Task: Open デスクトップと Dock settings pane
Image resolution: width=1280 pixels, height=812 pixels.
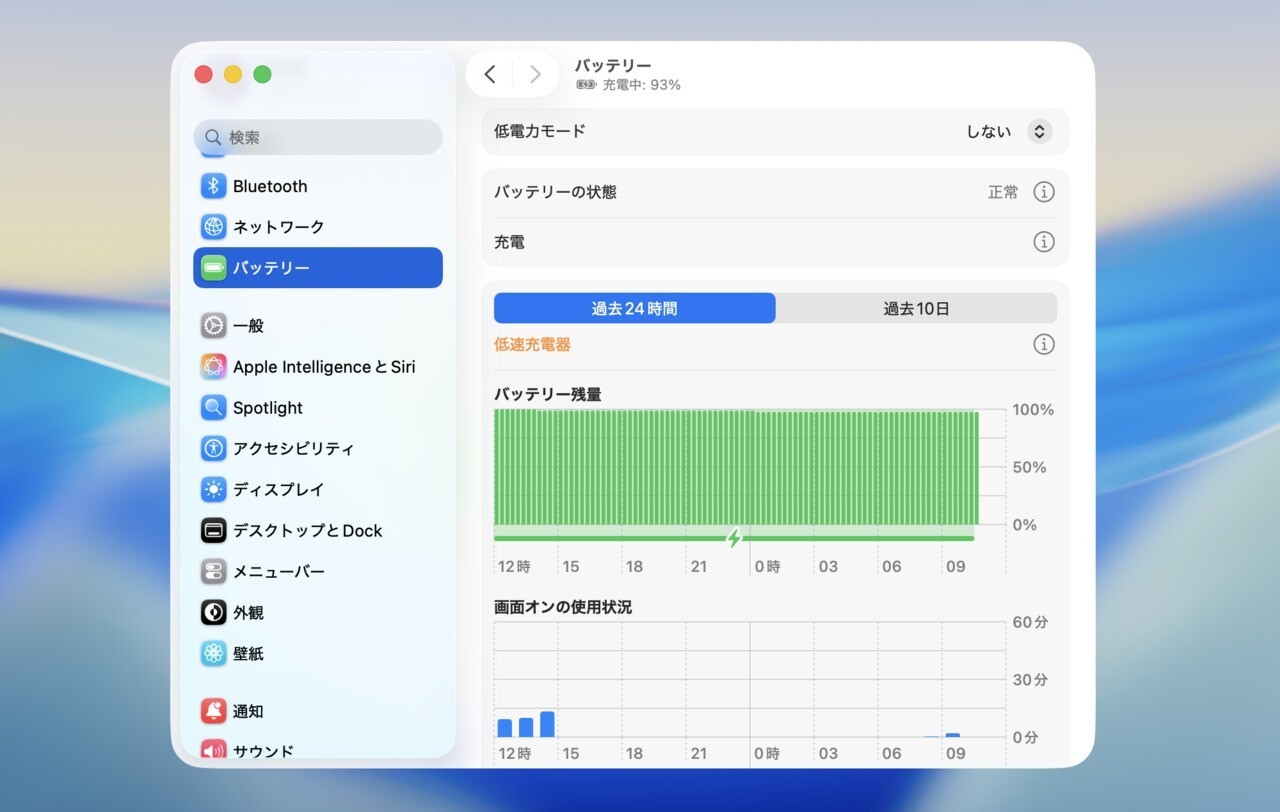Action: (318, 531)
